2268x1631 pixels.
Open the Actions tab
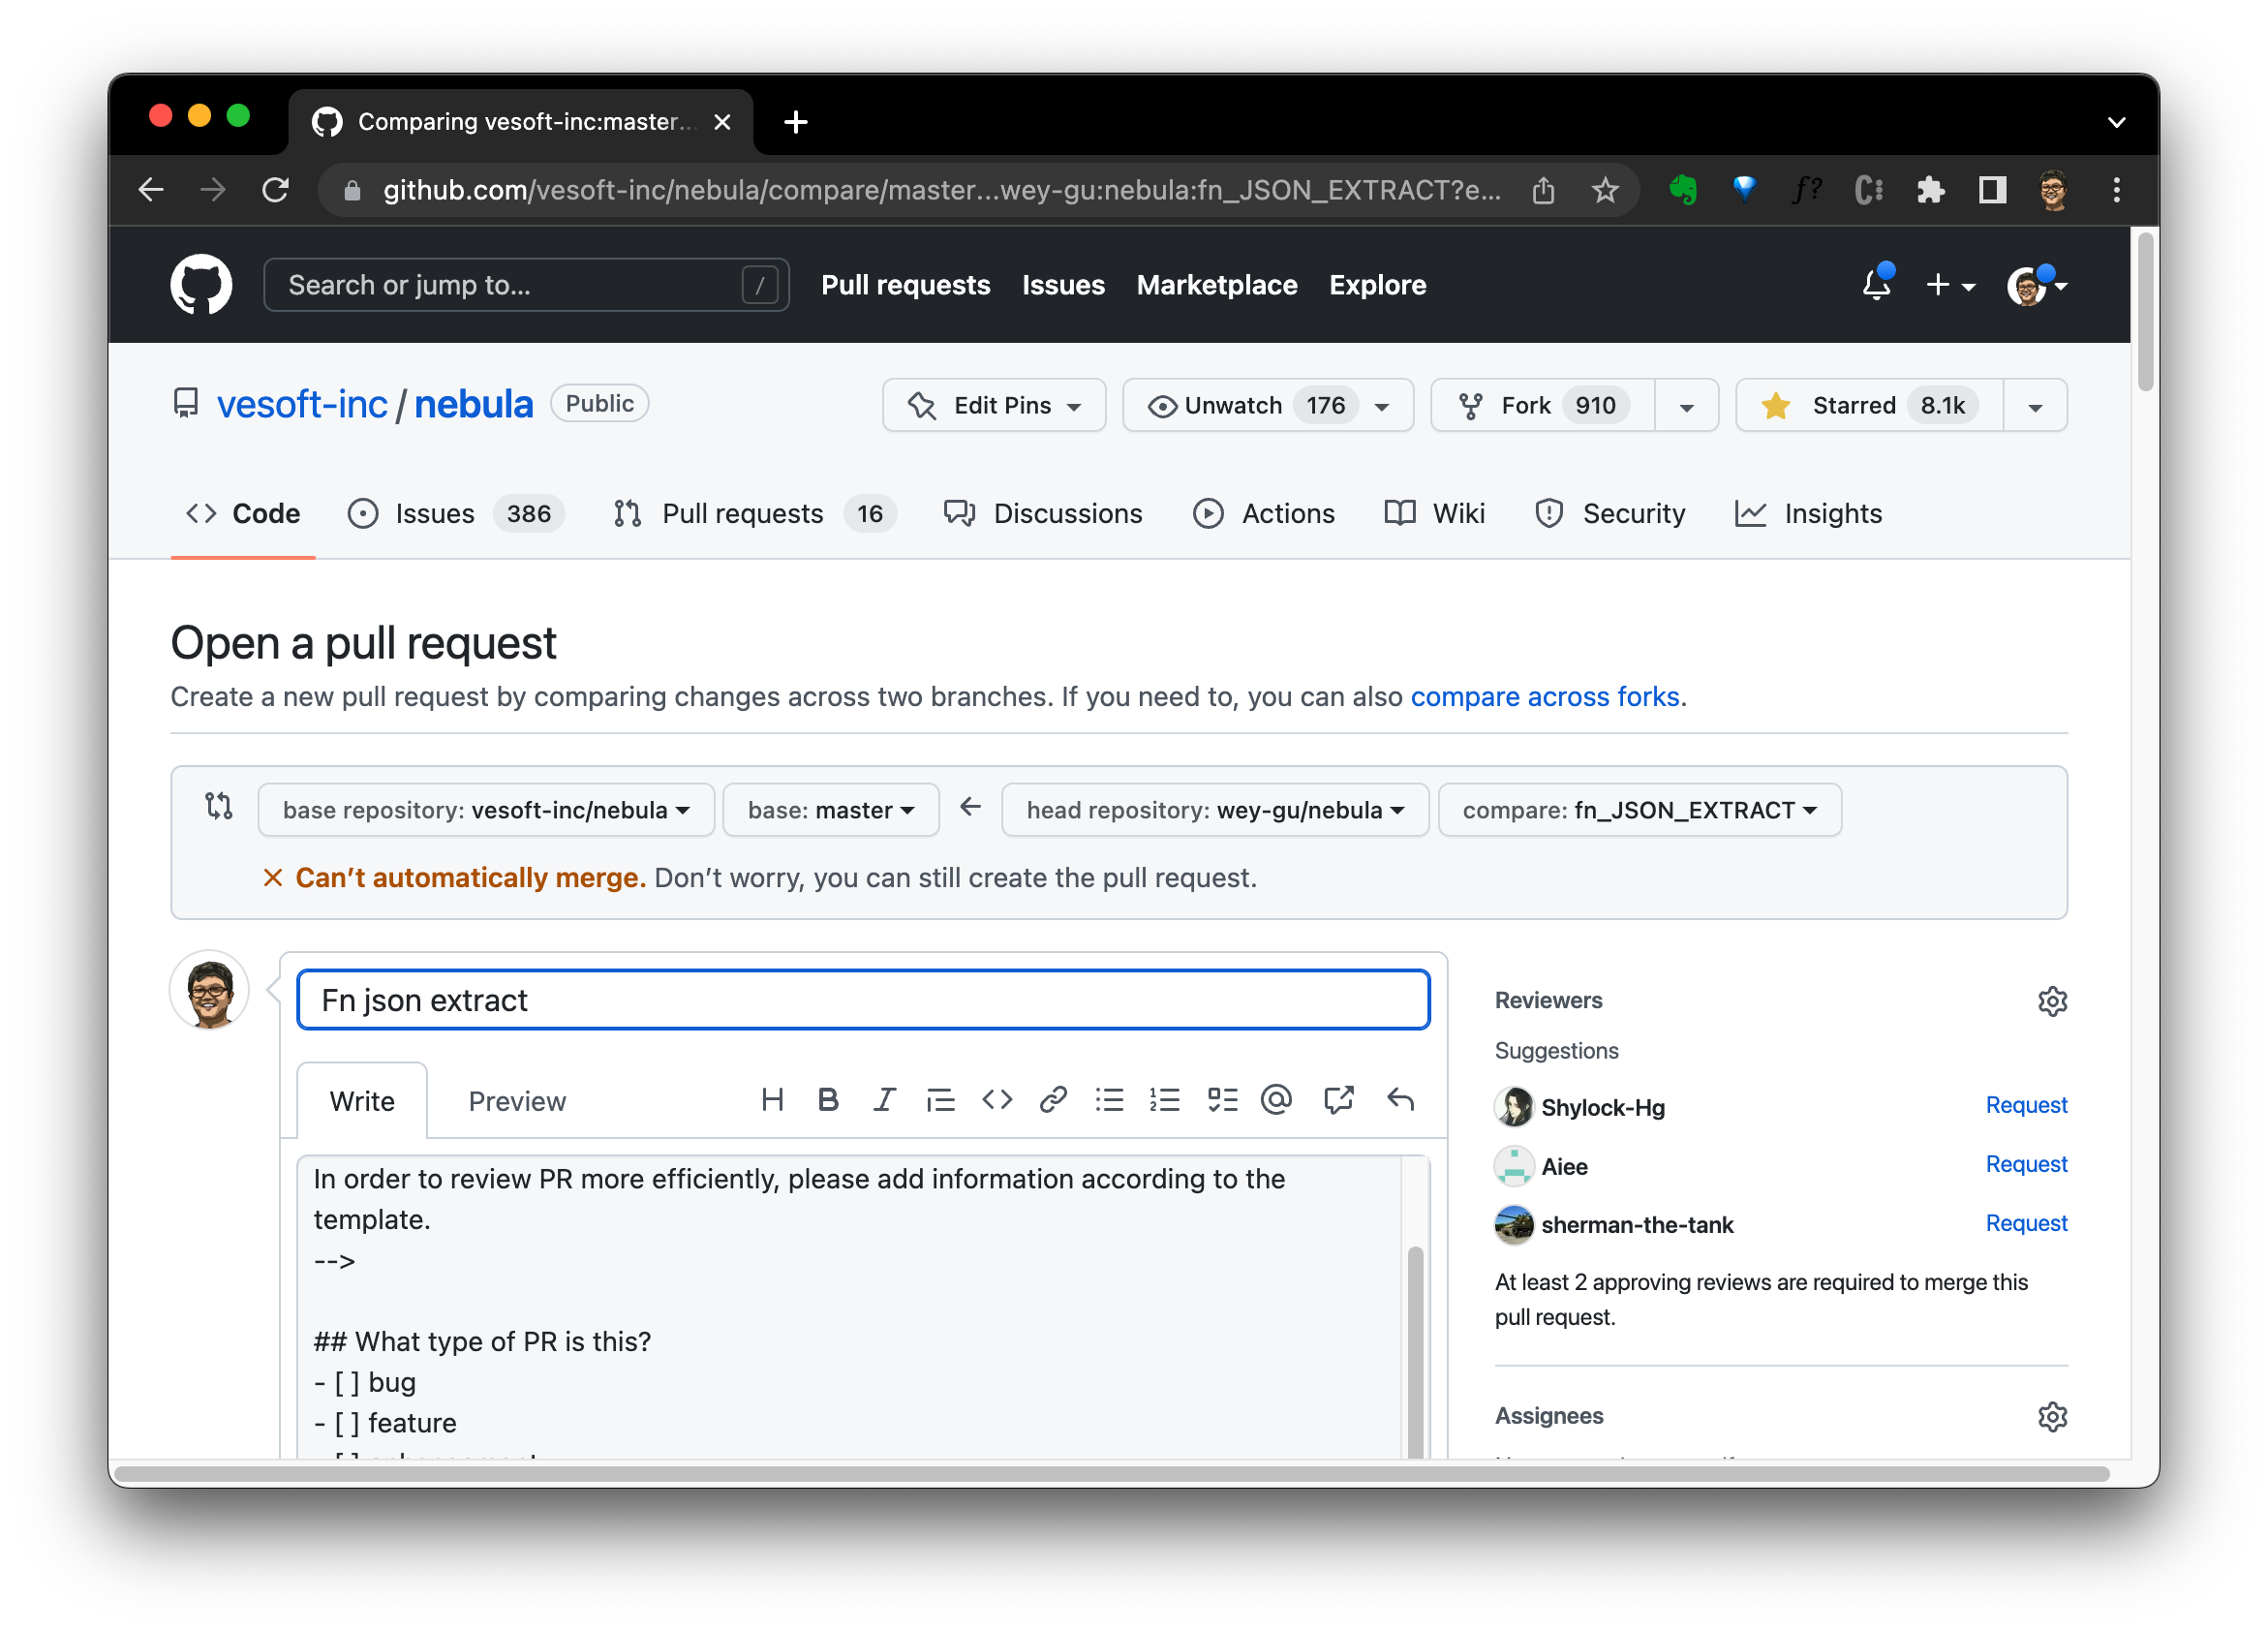pyautogui.click(x=1264, y=513)
